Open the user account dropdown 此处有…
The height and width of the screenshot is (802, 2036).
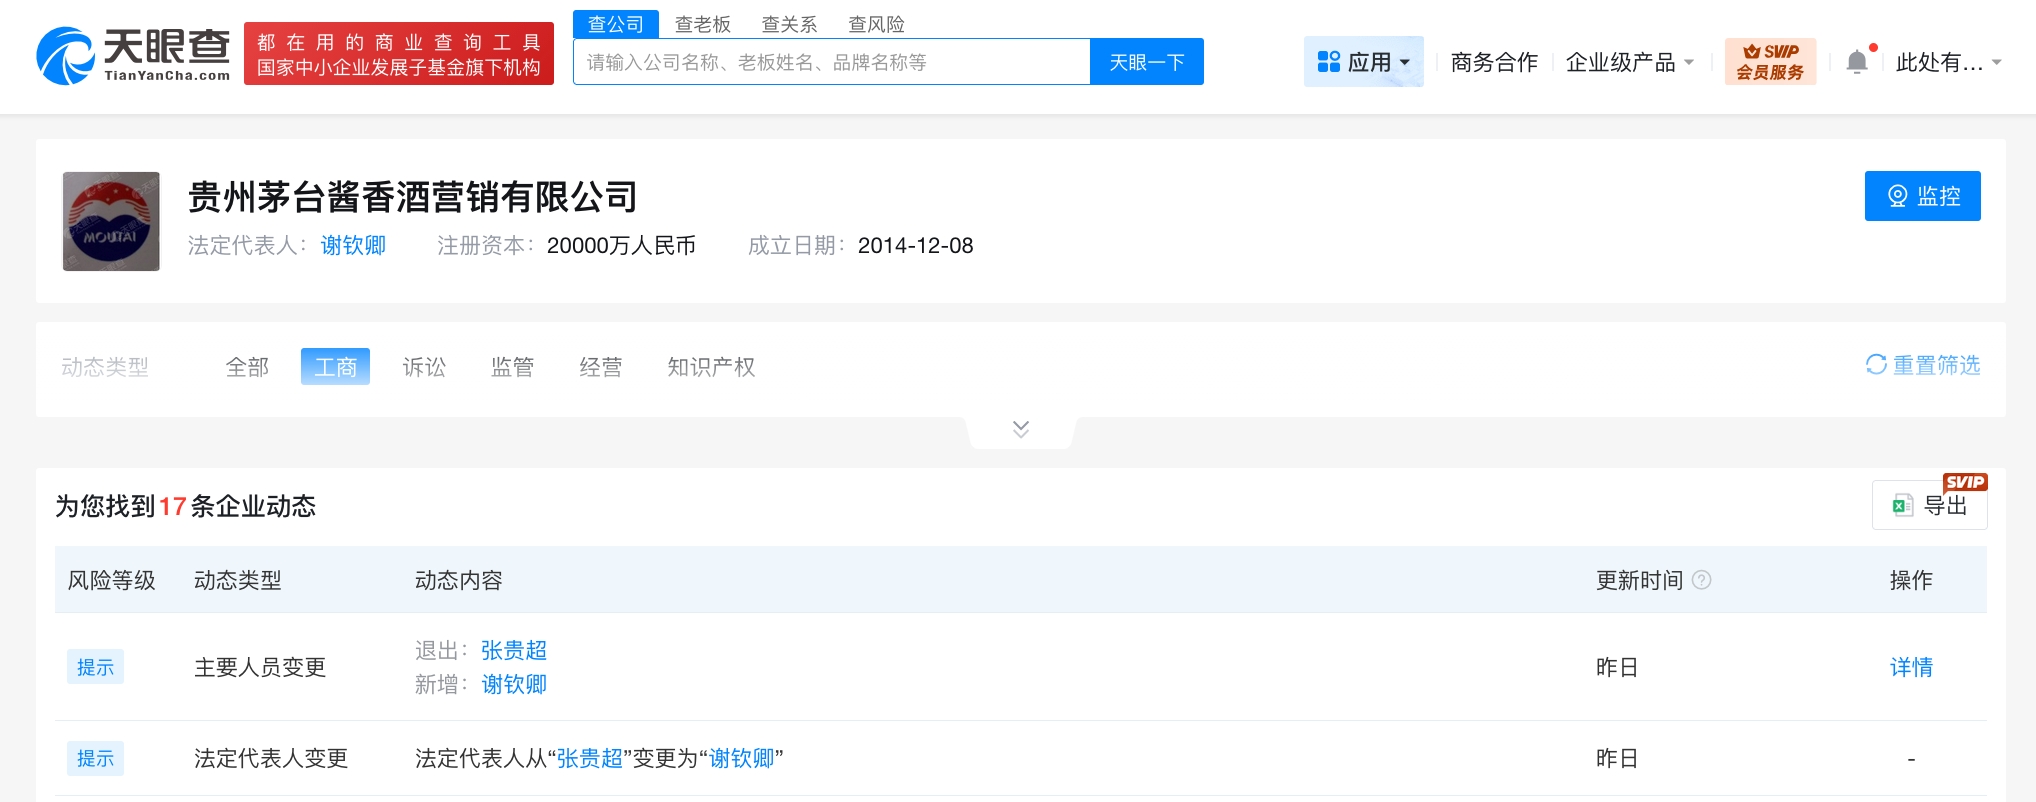click(x=1947, y=62)
